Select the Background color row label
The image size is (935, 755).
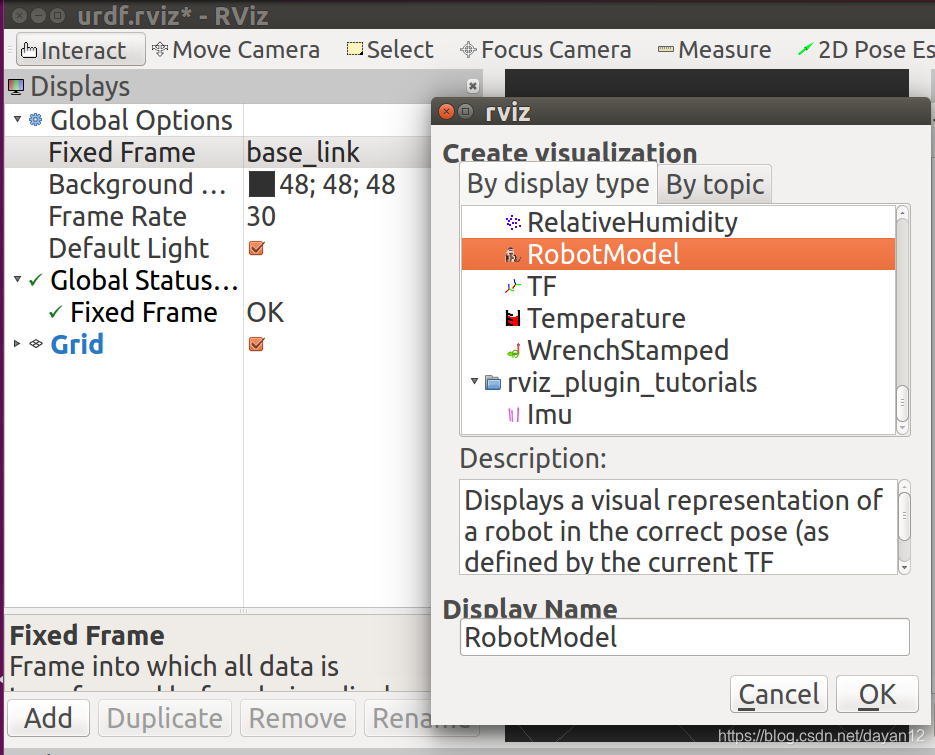pos(137,184)
